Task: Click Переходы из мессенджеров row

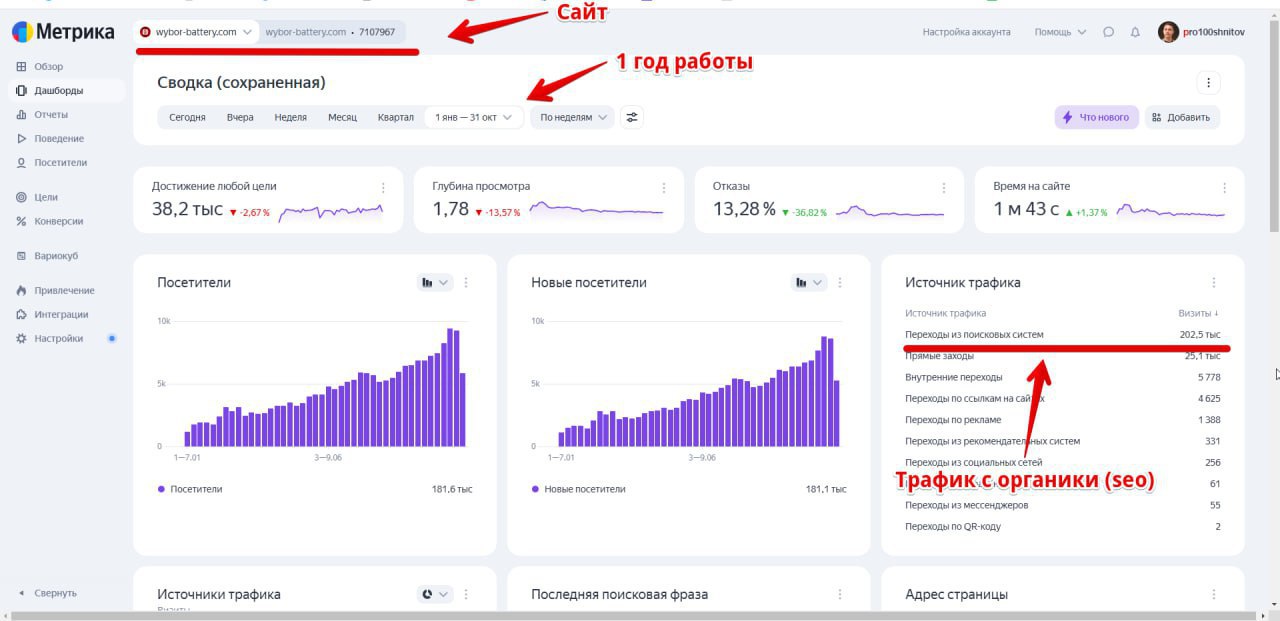Action: 1062,505
